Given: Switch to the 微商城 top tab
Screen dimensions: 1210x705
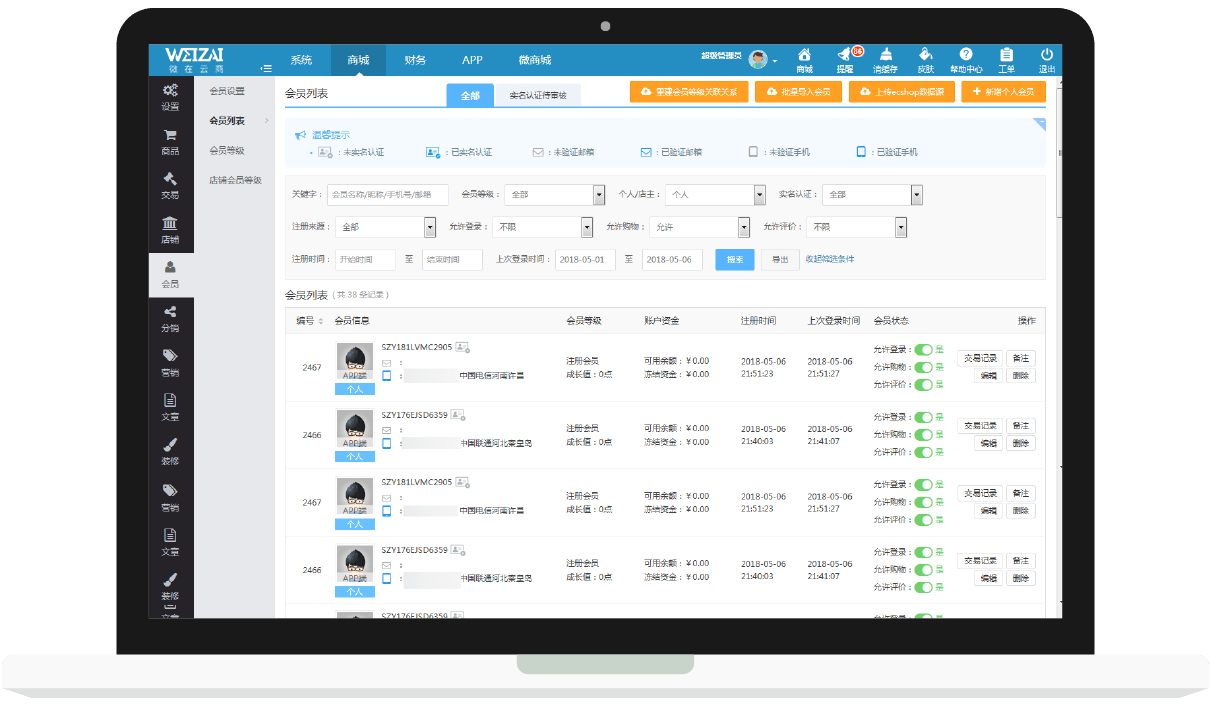Looking at the screenshot, I should (x=534, y=60).
